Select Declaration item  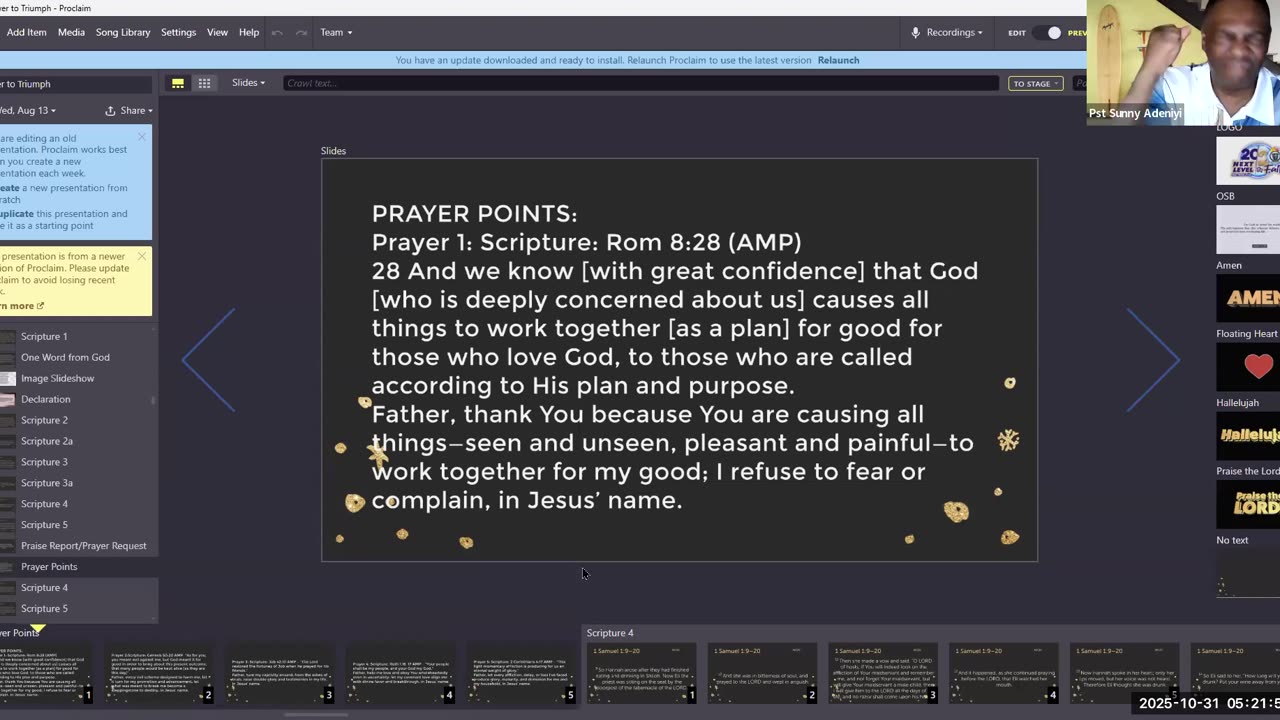pos(77,399)
